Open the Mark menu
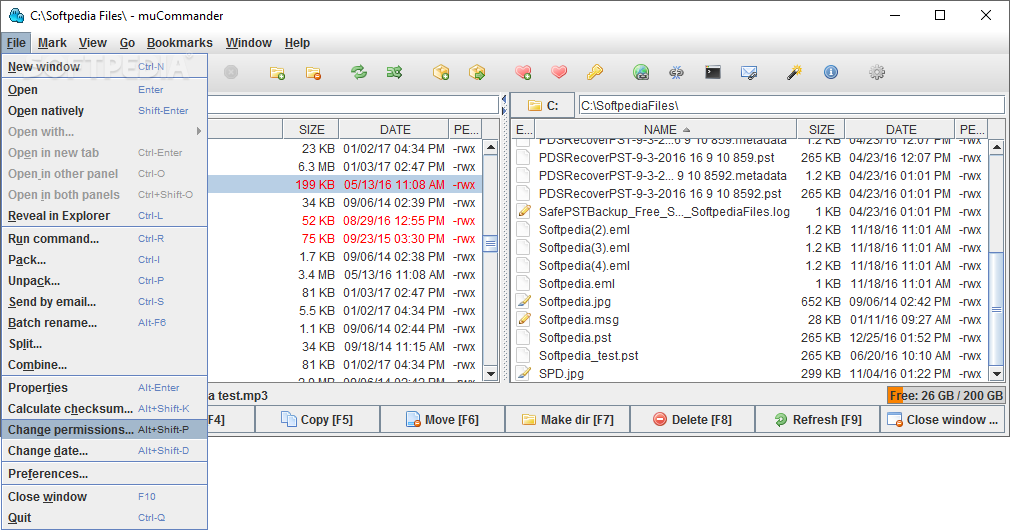Image resolution: width=1010 pixels, height=530 pixels. click(x=52, y=43)
